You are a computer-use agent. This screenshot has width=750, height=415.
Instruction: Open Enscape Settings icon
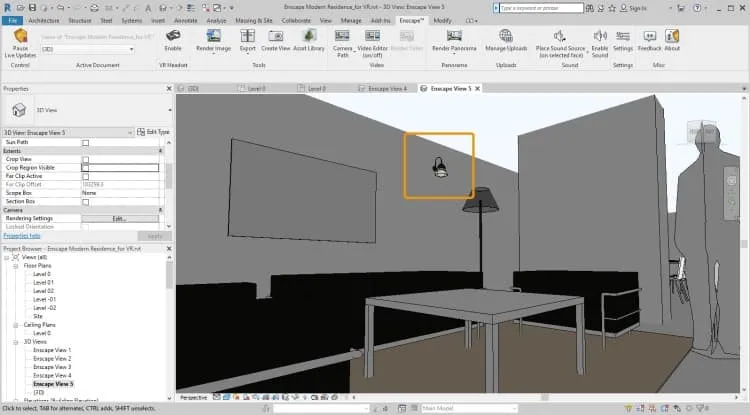pyautogui.click(x=622, y=36)
